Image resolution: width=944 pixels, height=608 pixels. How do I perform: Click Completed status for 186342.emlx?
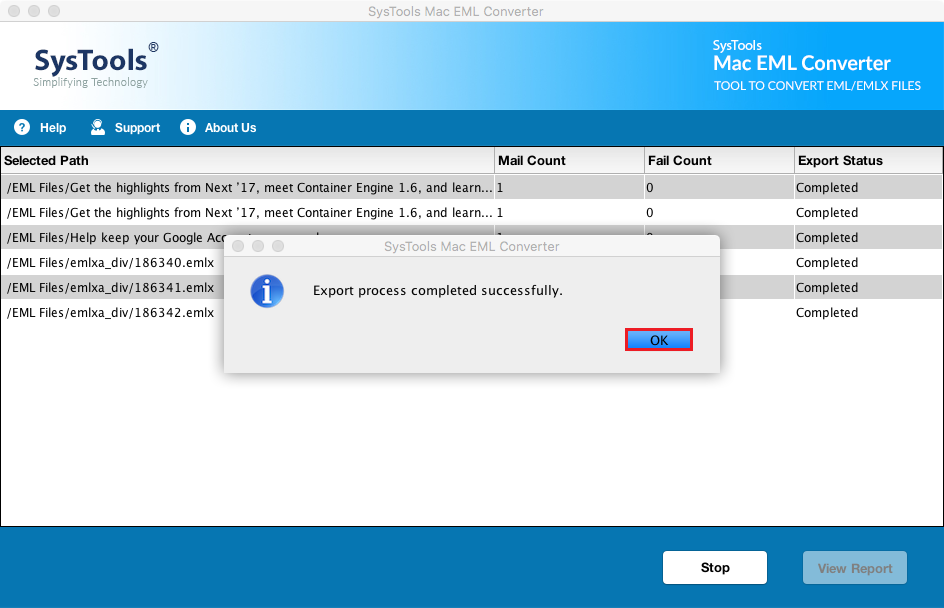[x=827, y=312]
